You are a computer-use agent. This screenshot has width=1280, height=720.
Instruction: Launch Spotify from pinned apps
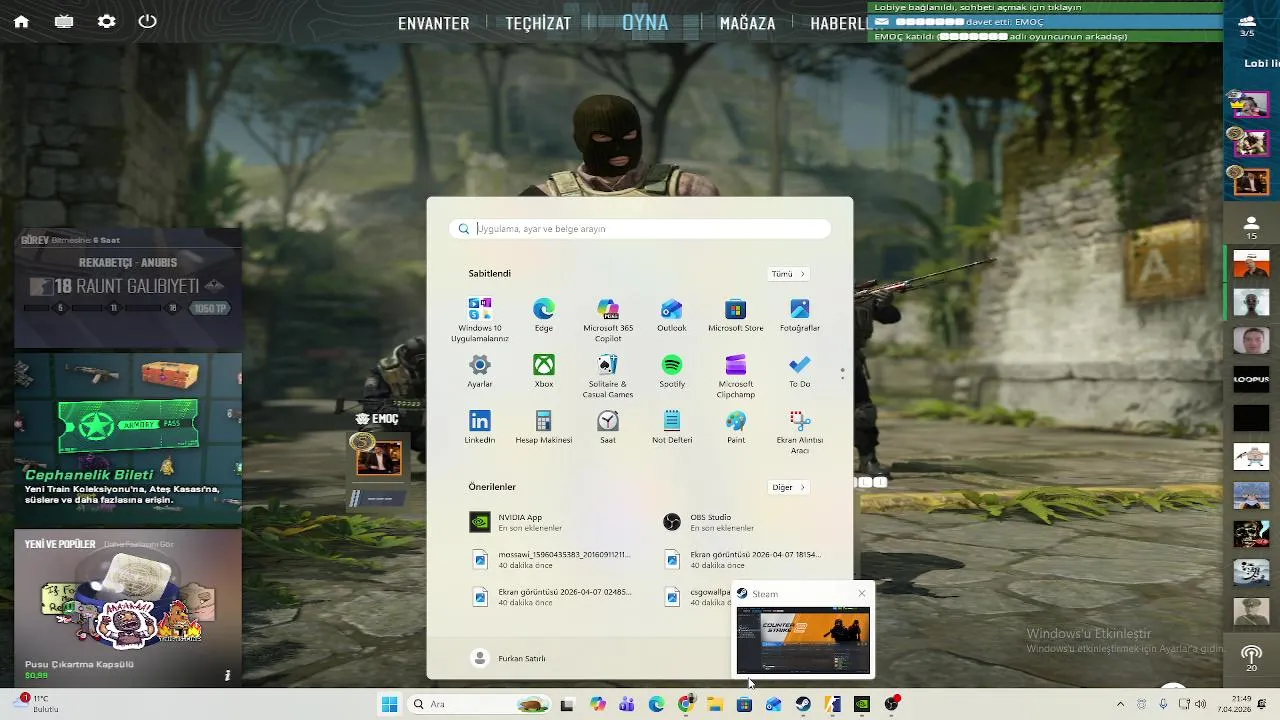(x=672, y=371)
